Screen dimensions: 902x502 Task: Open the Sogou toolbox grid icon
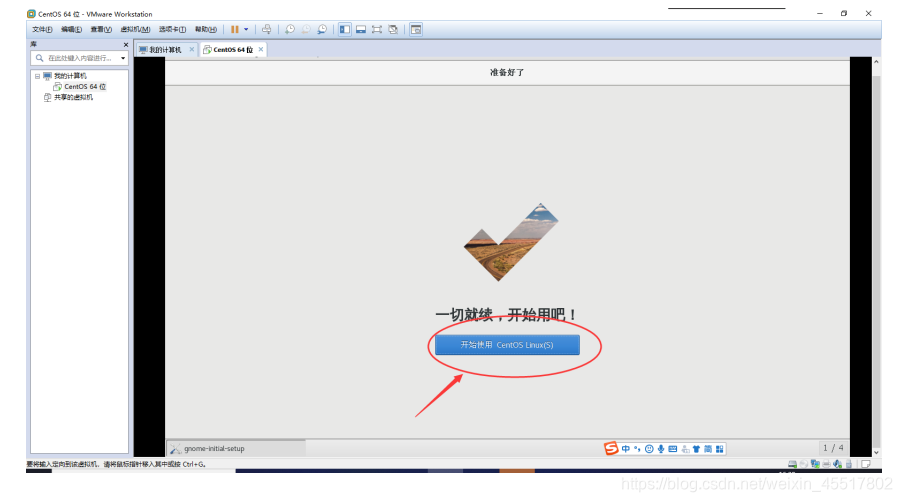click(x=720, y=449)
